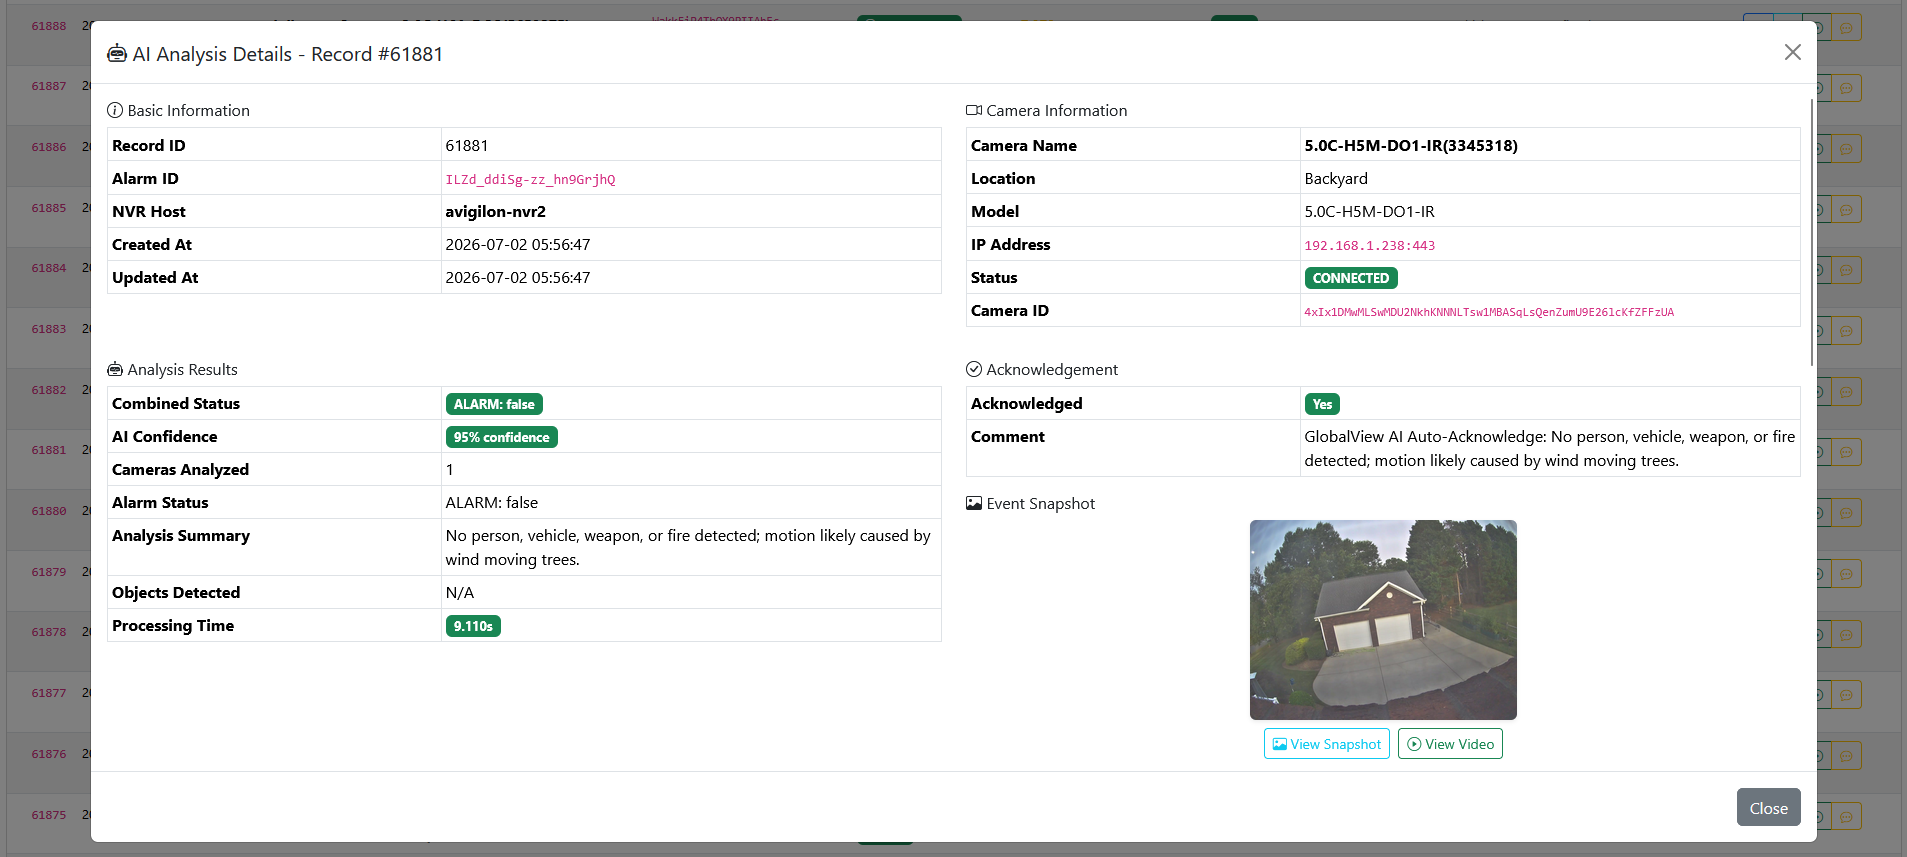Click the Location value Backyard
Screen dimensions: 1907x857
[1336, 178]
